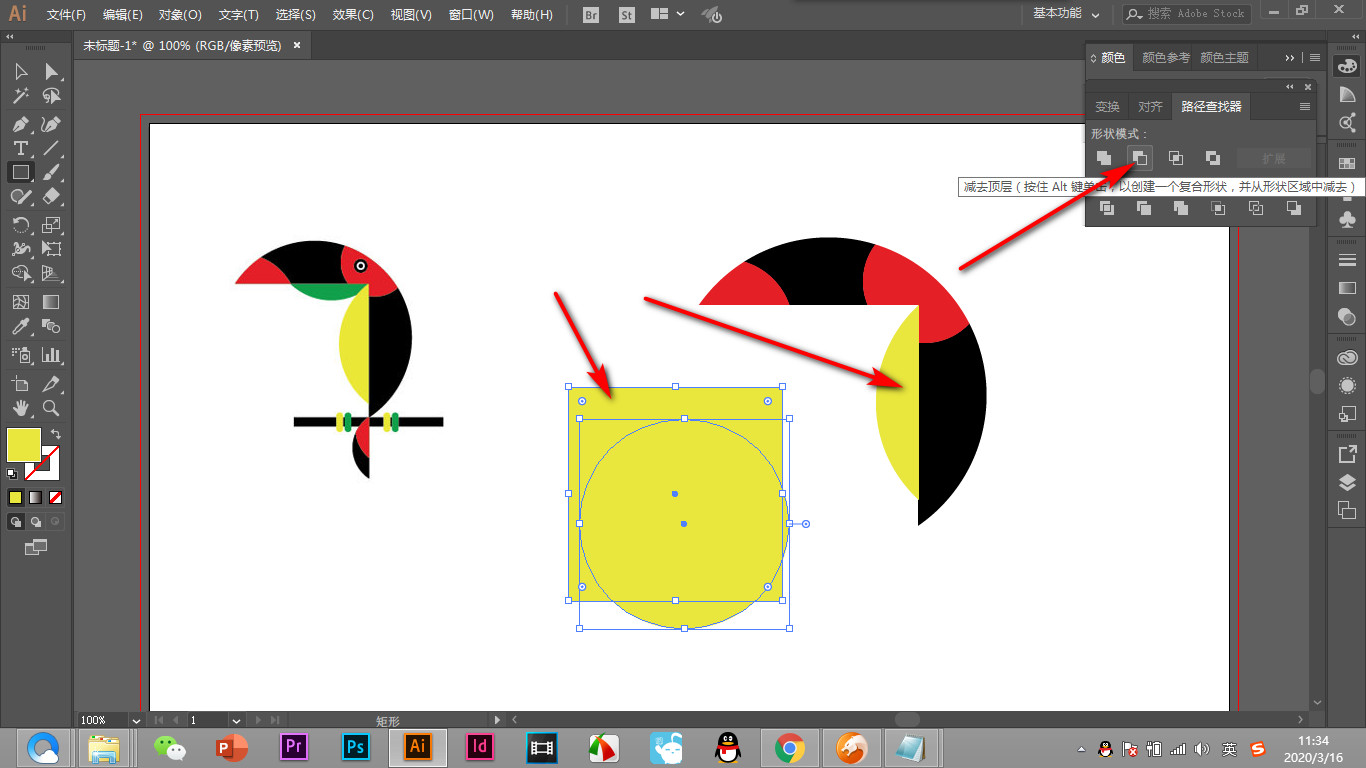
Task: Swap fill and stroke colors
Action: [56, 434]
